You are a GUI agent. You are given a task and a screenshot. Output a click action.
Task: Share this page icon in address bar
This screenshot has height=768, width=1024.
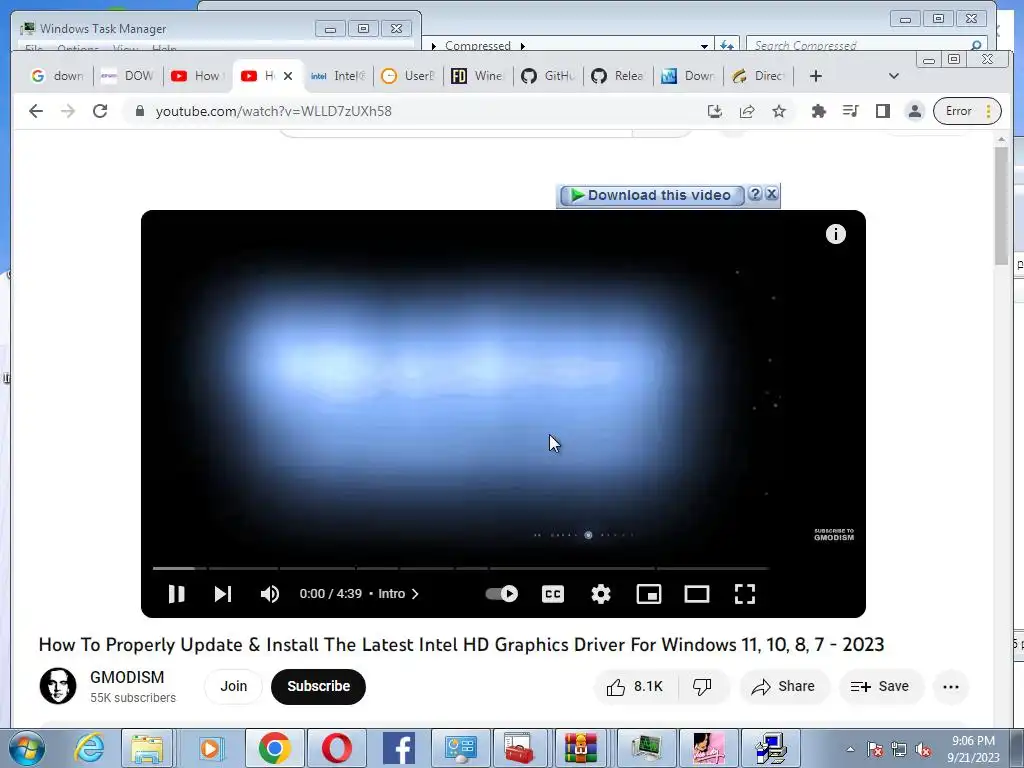pos(747,111)
